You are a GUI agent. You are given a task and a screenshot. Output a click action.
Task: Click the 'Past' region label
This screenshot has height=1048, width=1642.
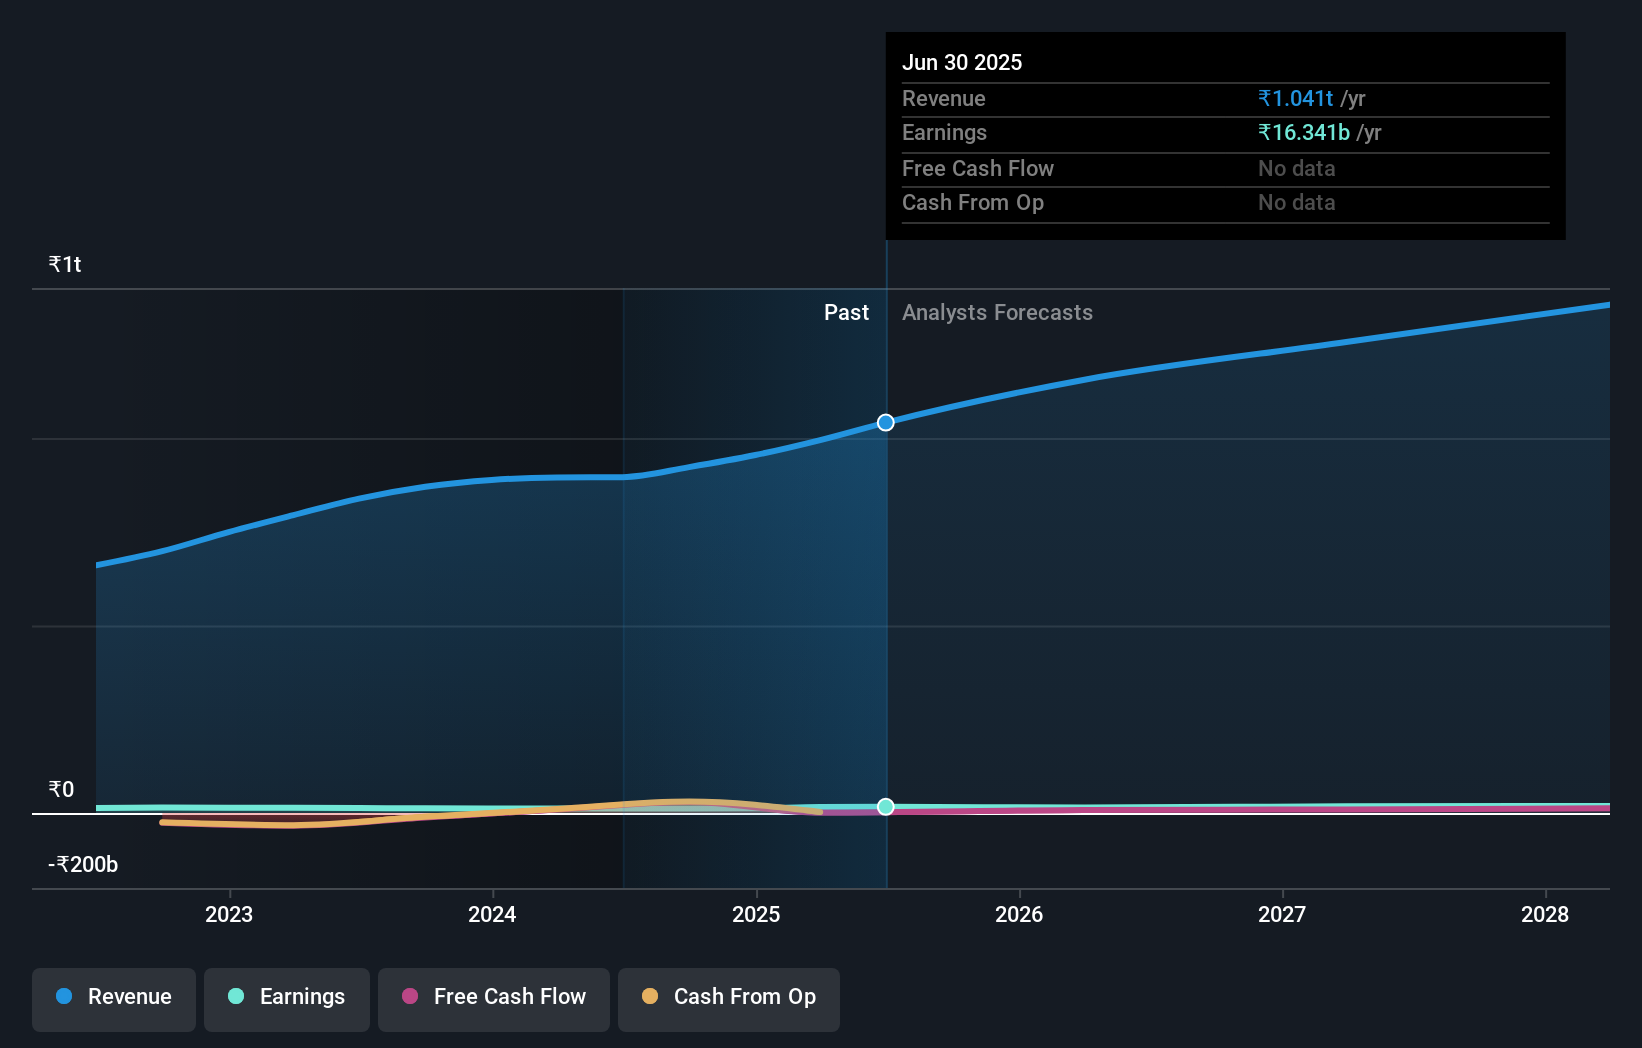pyautogui.click(x=846, y=312)
